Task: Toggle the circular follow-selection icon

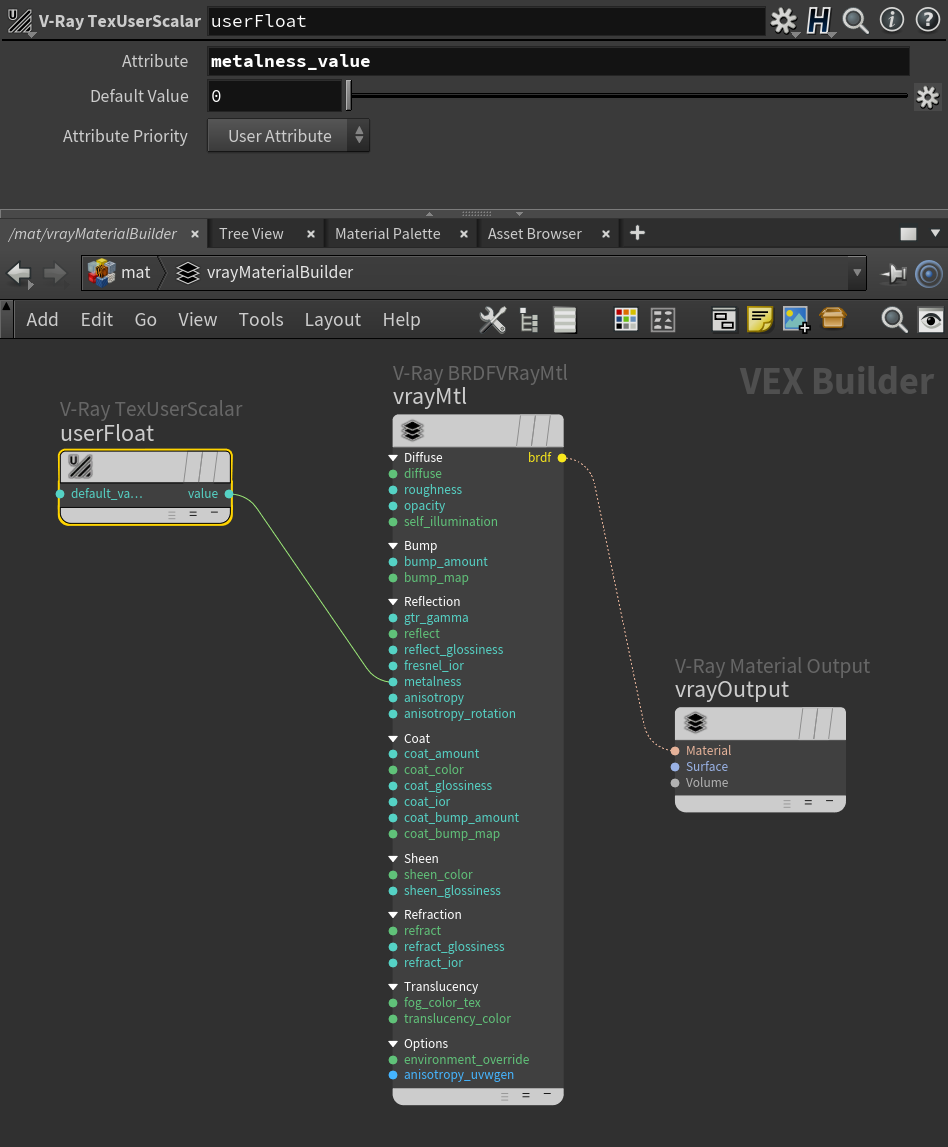Action: coord(929,274)
